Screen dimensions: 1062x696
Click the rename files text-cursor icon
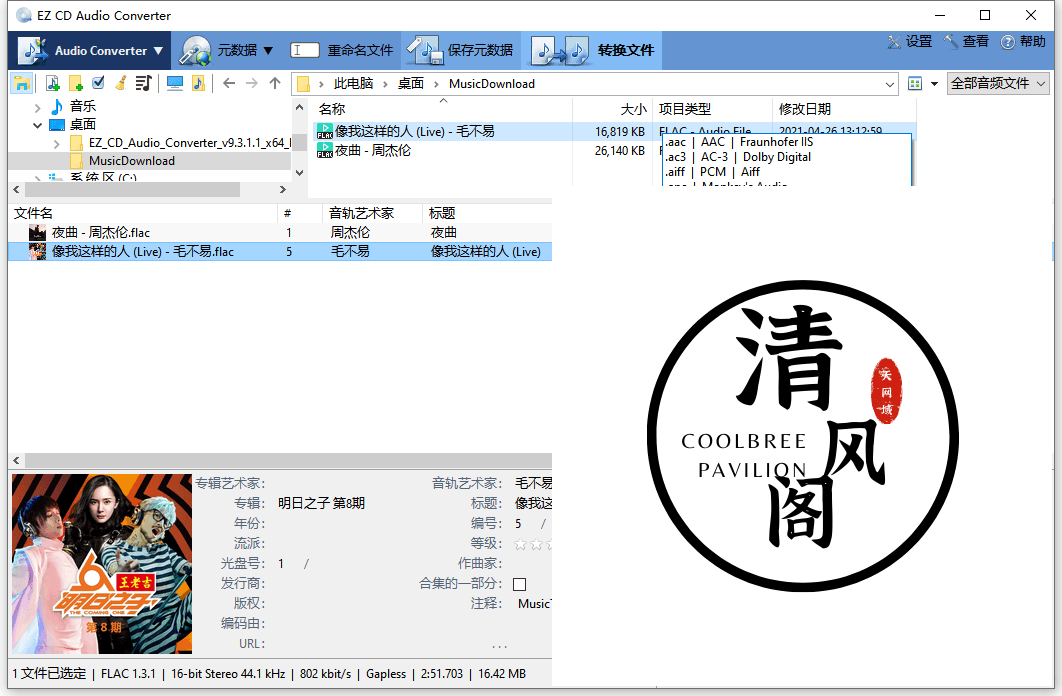coord(305,50)
